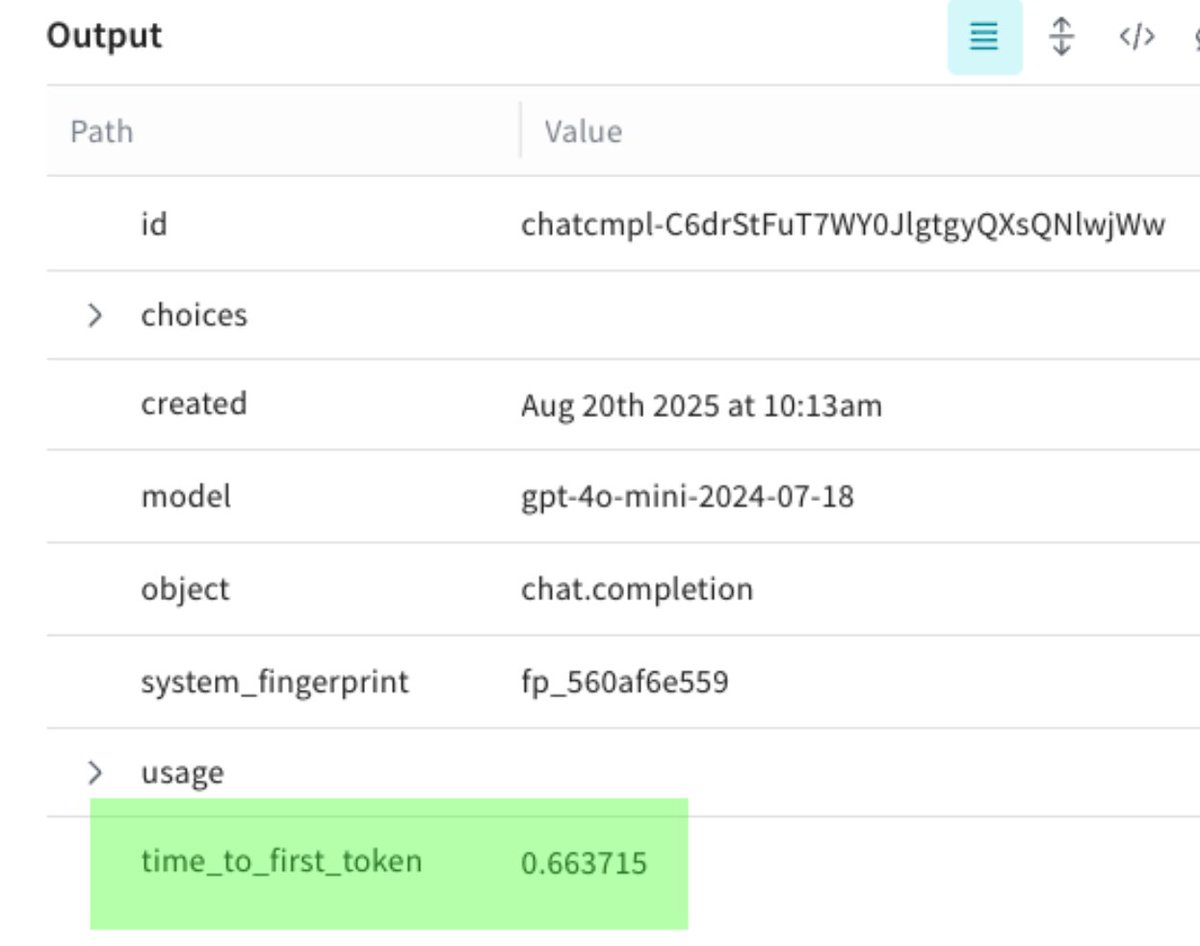Viewport: 1200px width, 946px height.
Task: Select the id path row
Action: (154, 224)
